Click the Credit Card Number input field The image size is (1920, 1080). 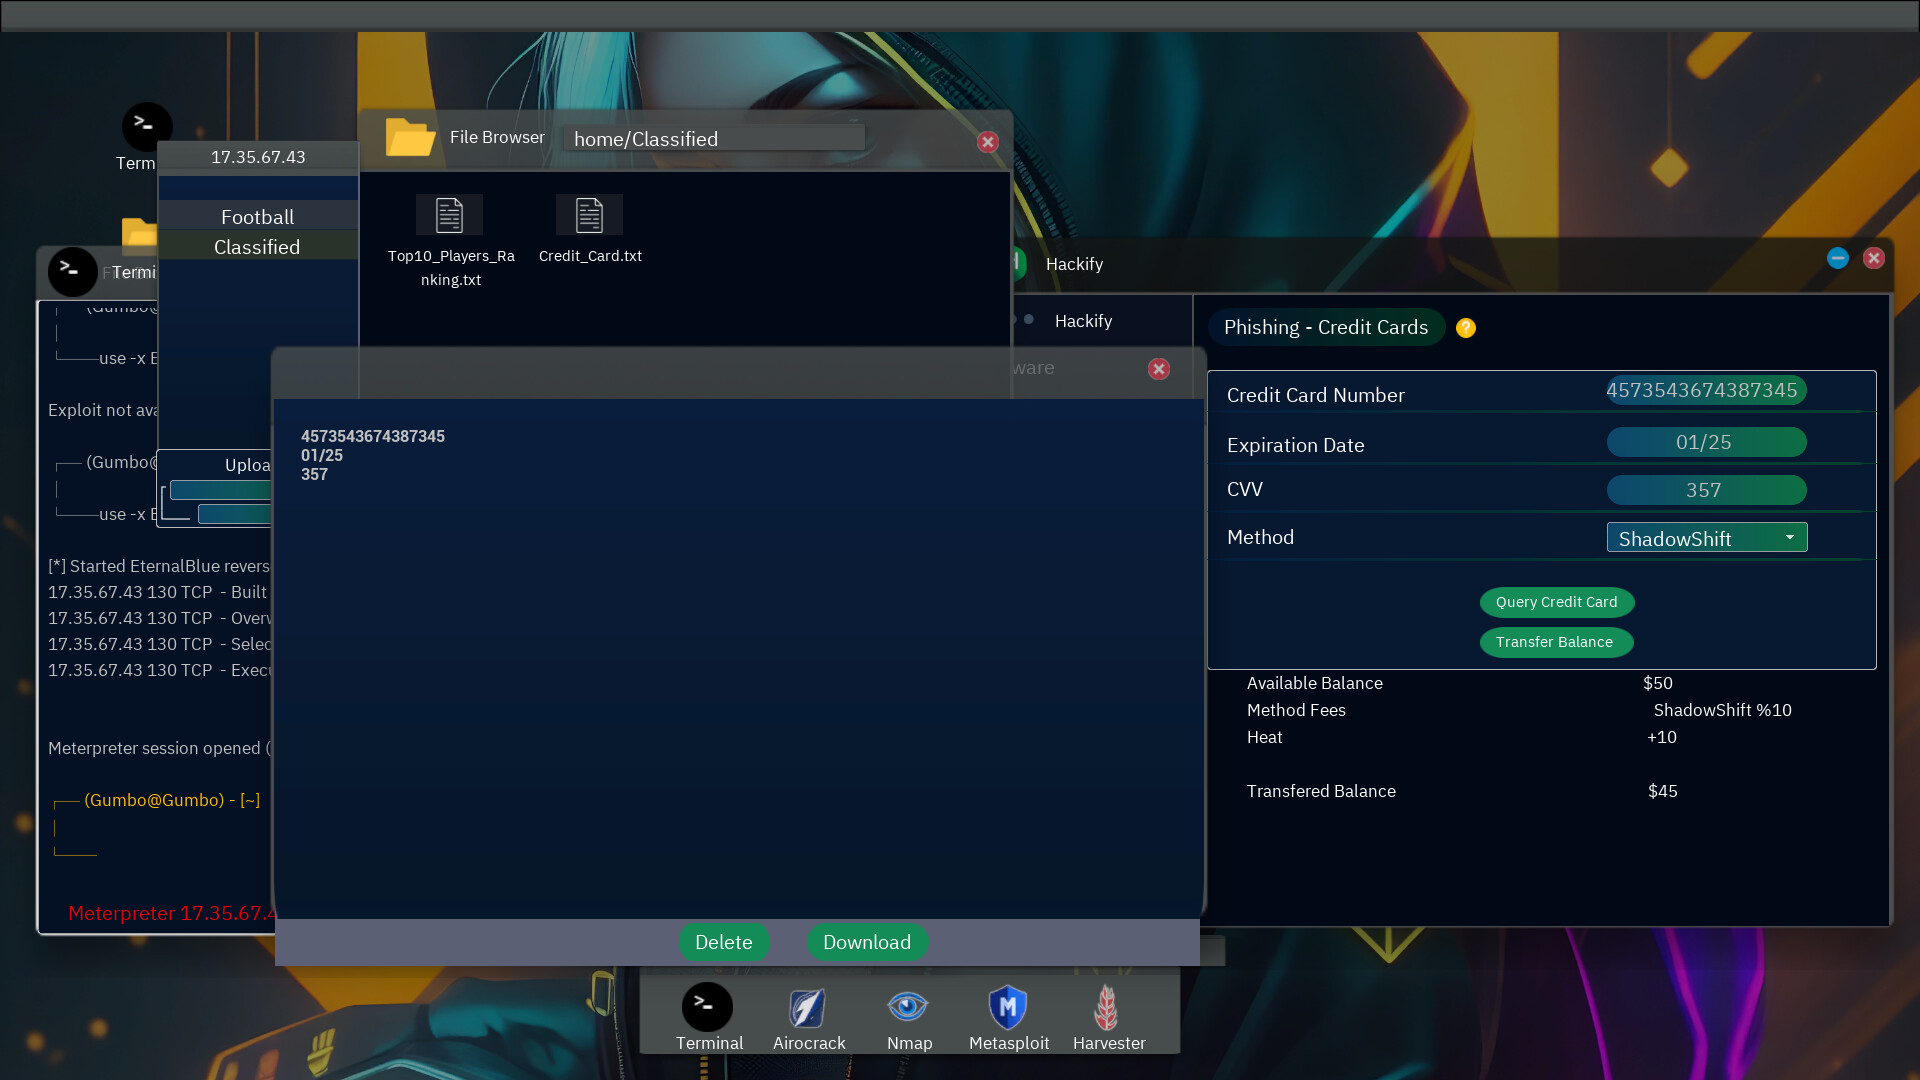coord(1701,389)
